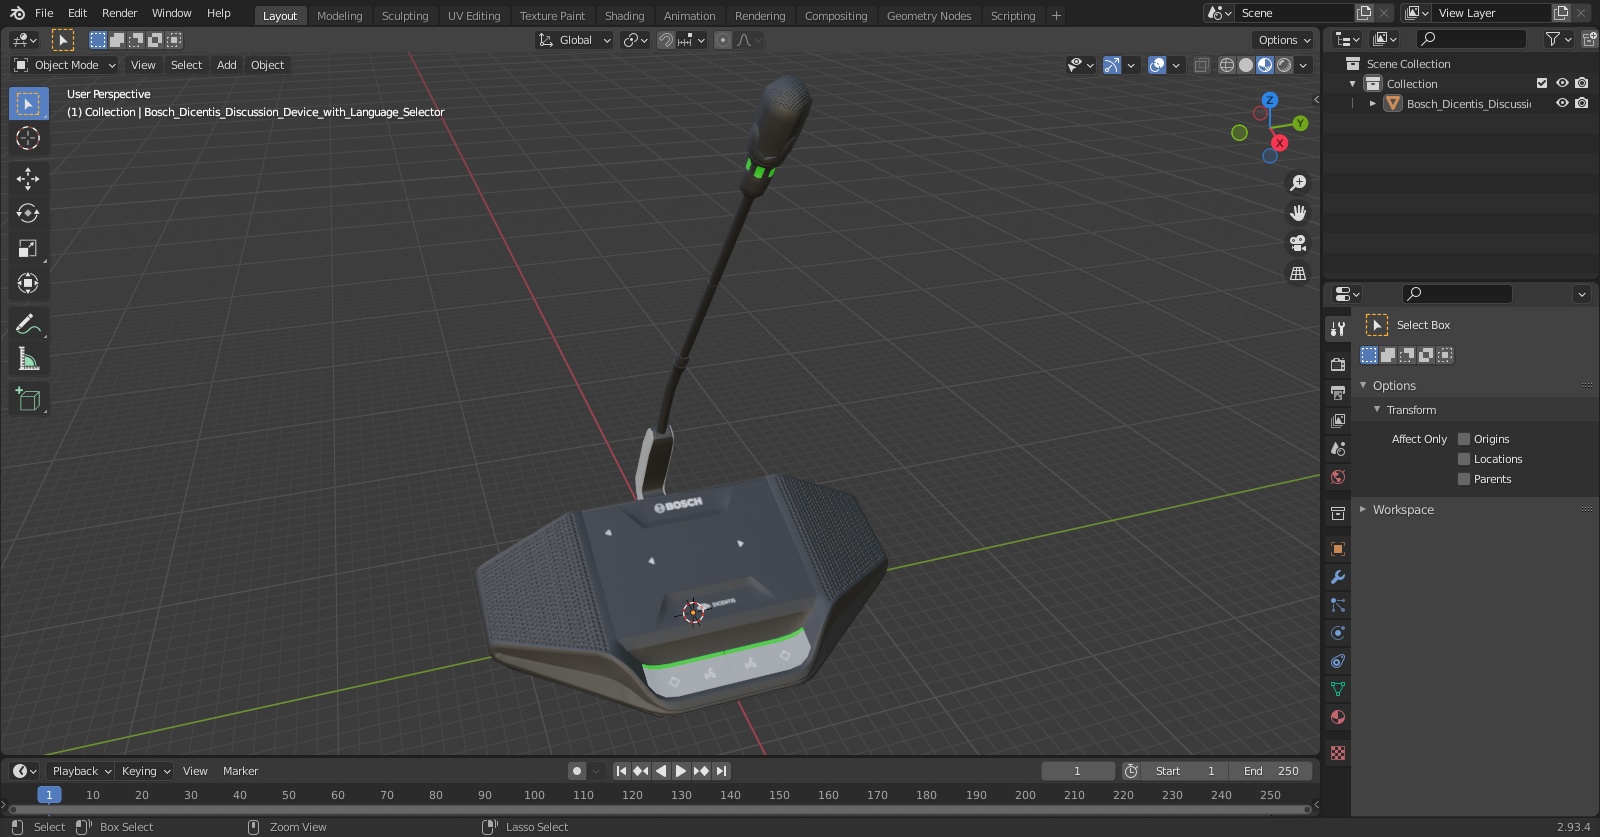Open Physics properties tab
Image resolution: width=1600 pixels, height=837 pixels.
pos(1338,633)
